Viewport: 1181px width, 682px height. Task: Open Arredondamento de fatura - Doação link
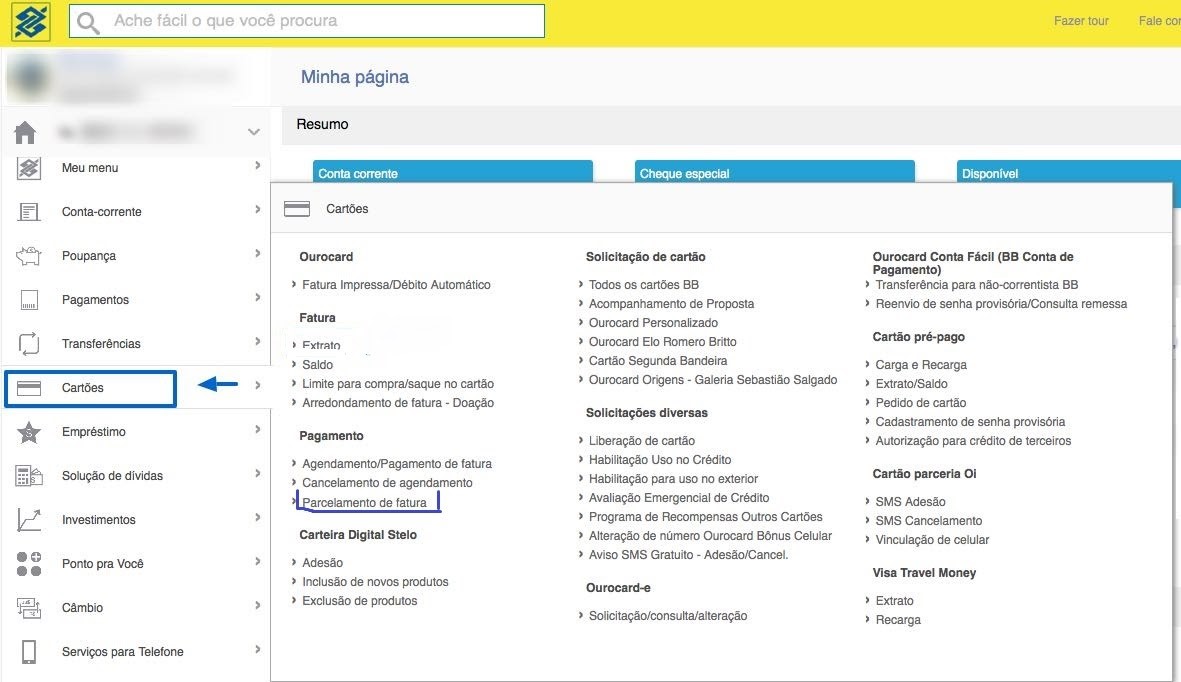pos(398,402)
